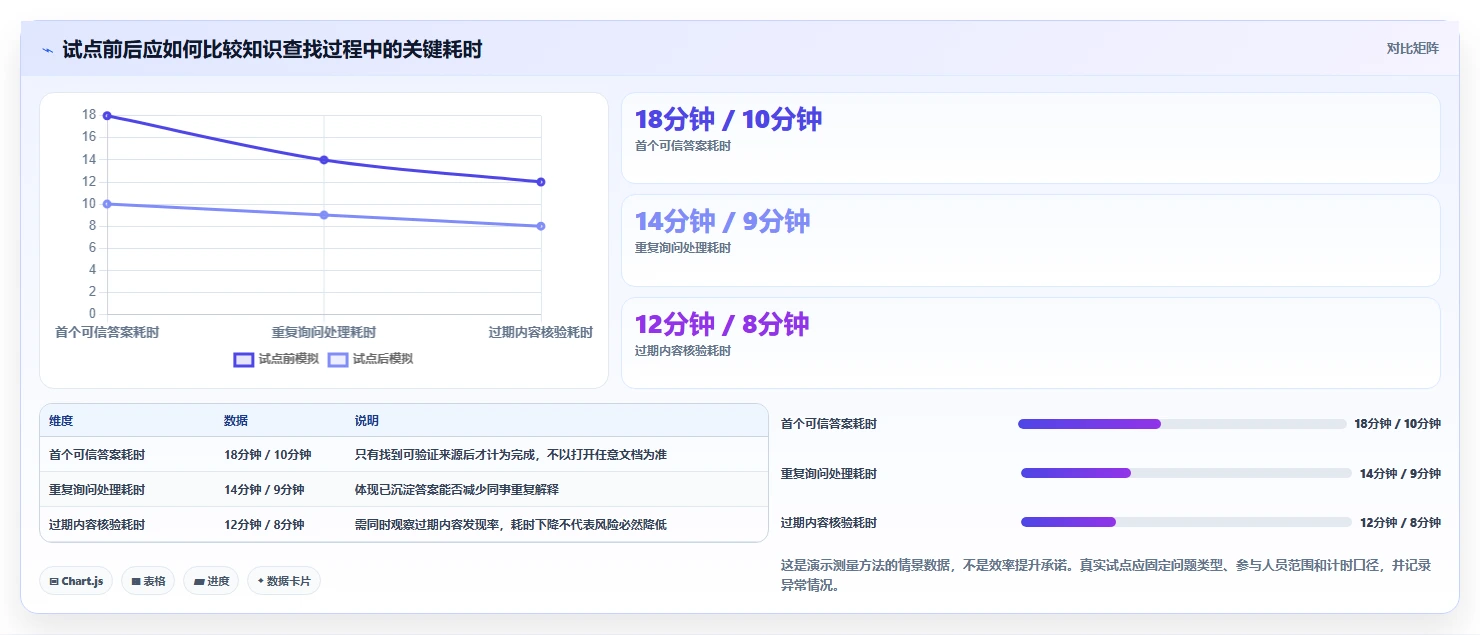Click table cell 18分钟 / 10分钟

268,455
